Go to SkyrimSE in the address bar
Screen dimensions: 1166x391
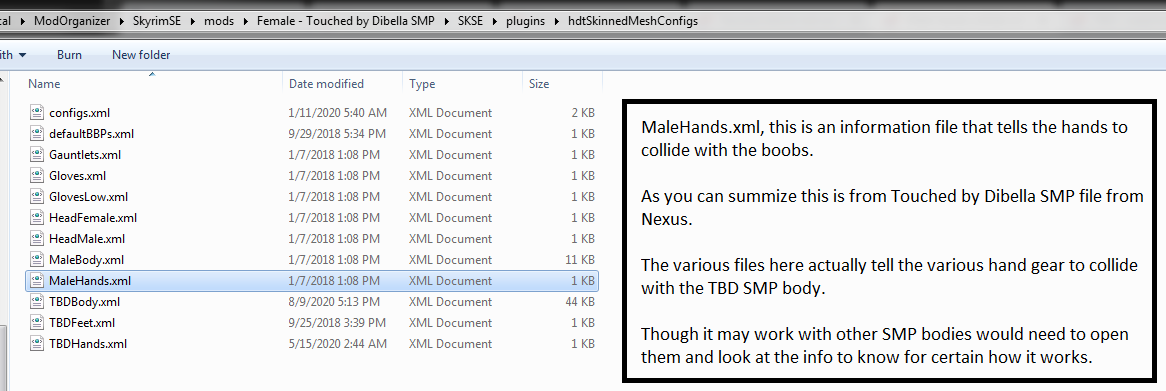click(x=157, y=21)
